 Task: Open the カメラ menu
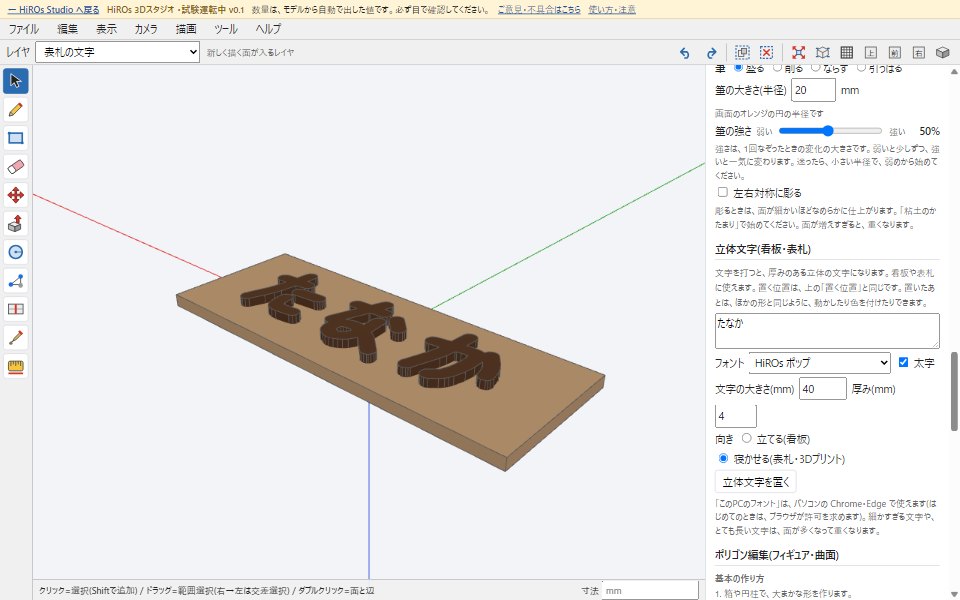tap(146, 29)
